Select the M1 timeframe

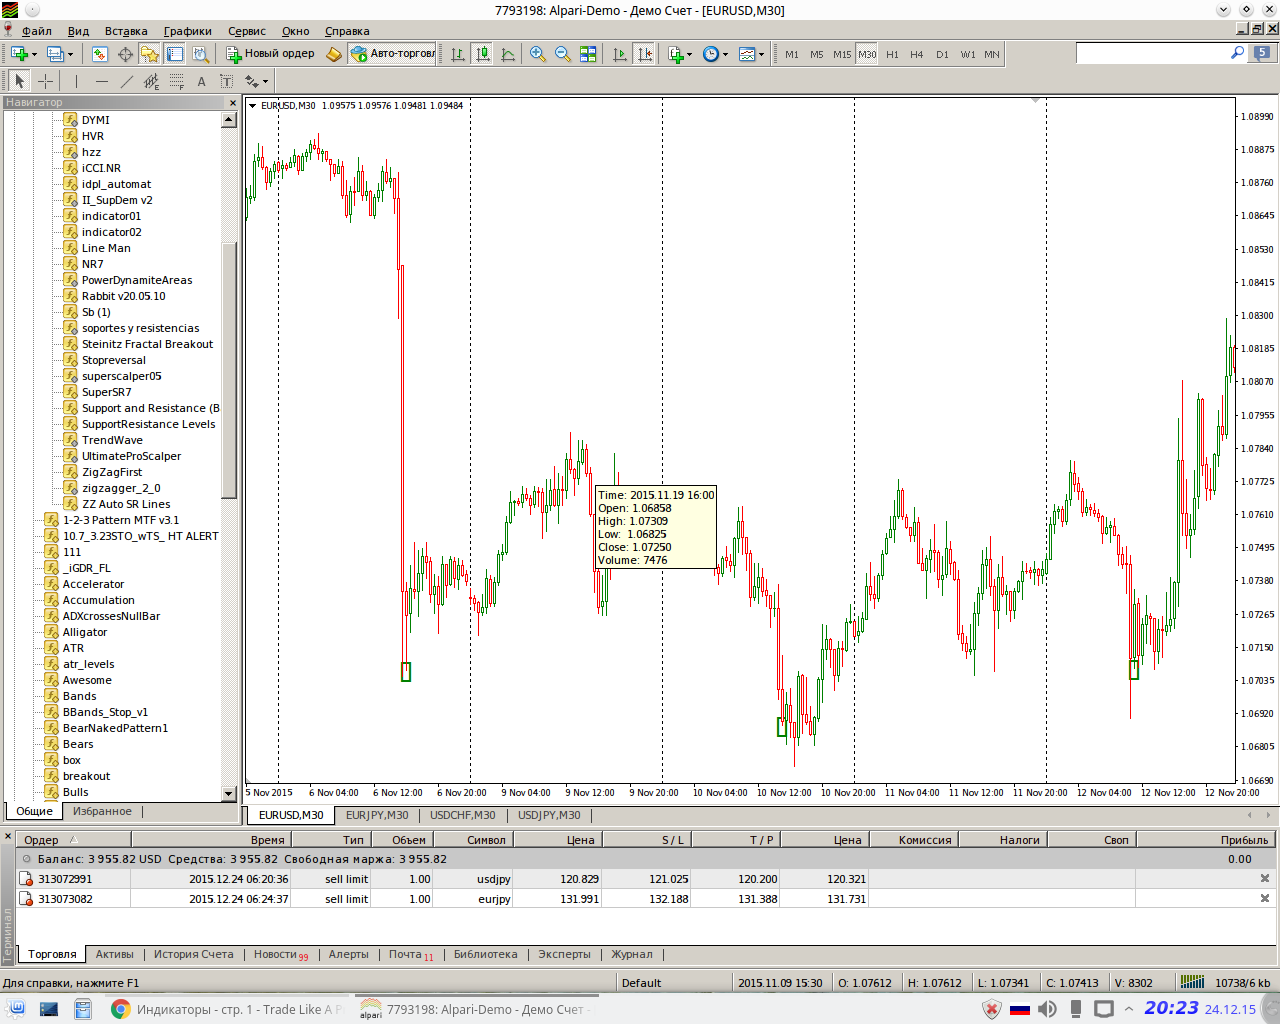792,54
